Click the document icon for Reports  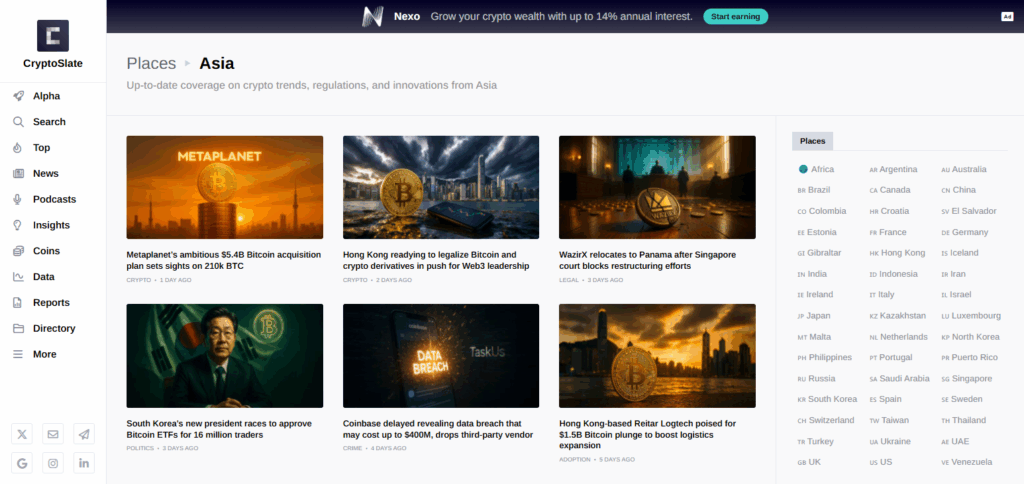19,302
